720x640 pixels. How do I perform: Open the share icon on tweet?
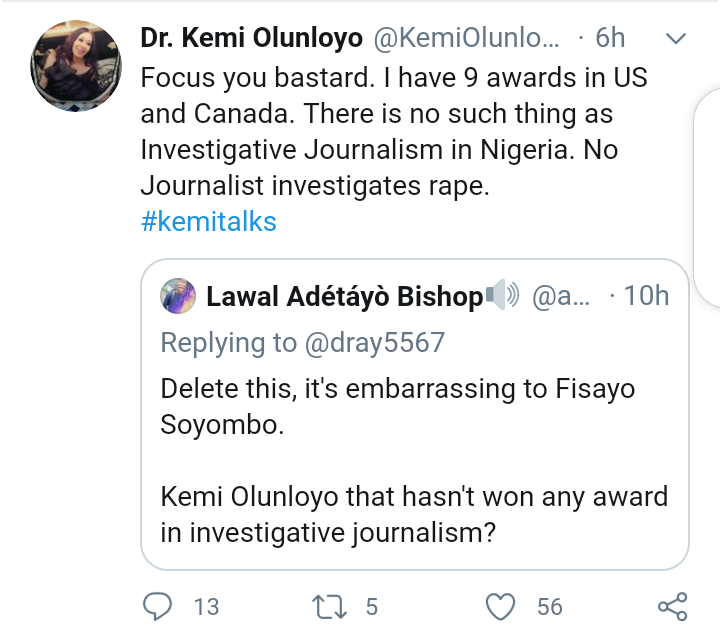pos(672,606)
